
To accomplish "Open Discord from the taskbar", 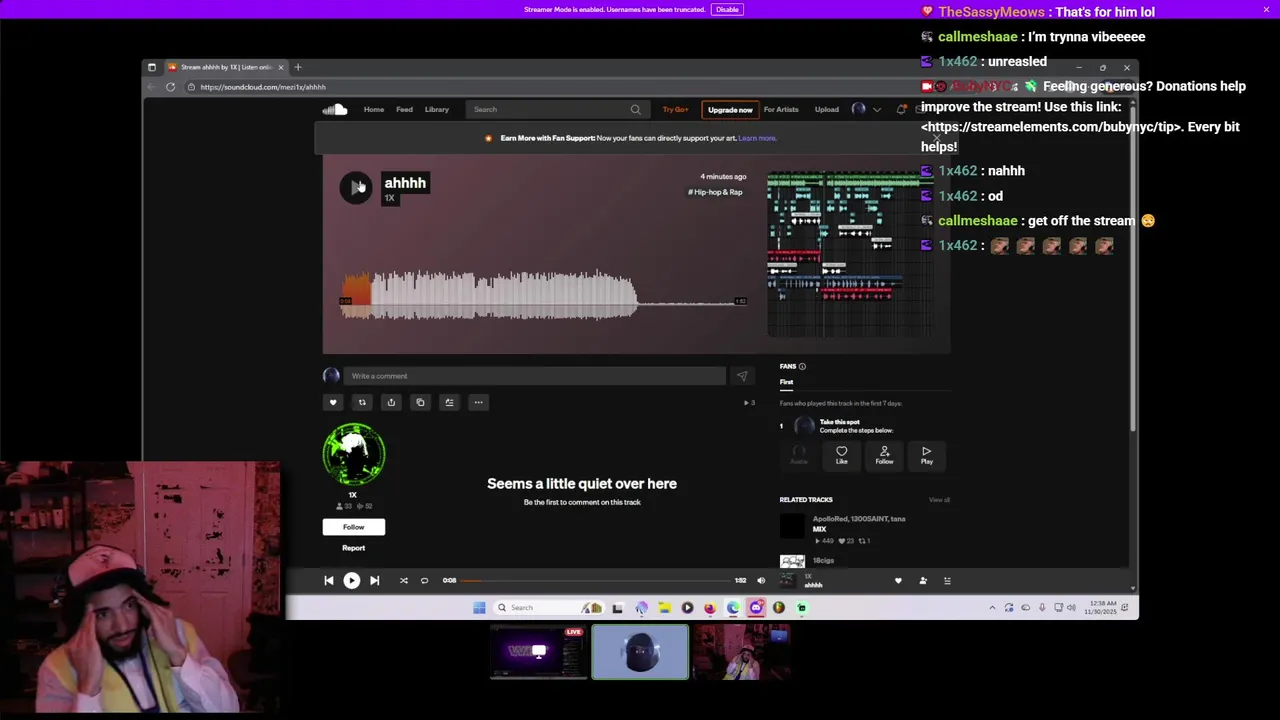I will click(756, 607).
